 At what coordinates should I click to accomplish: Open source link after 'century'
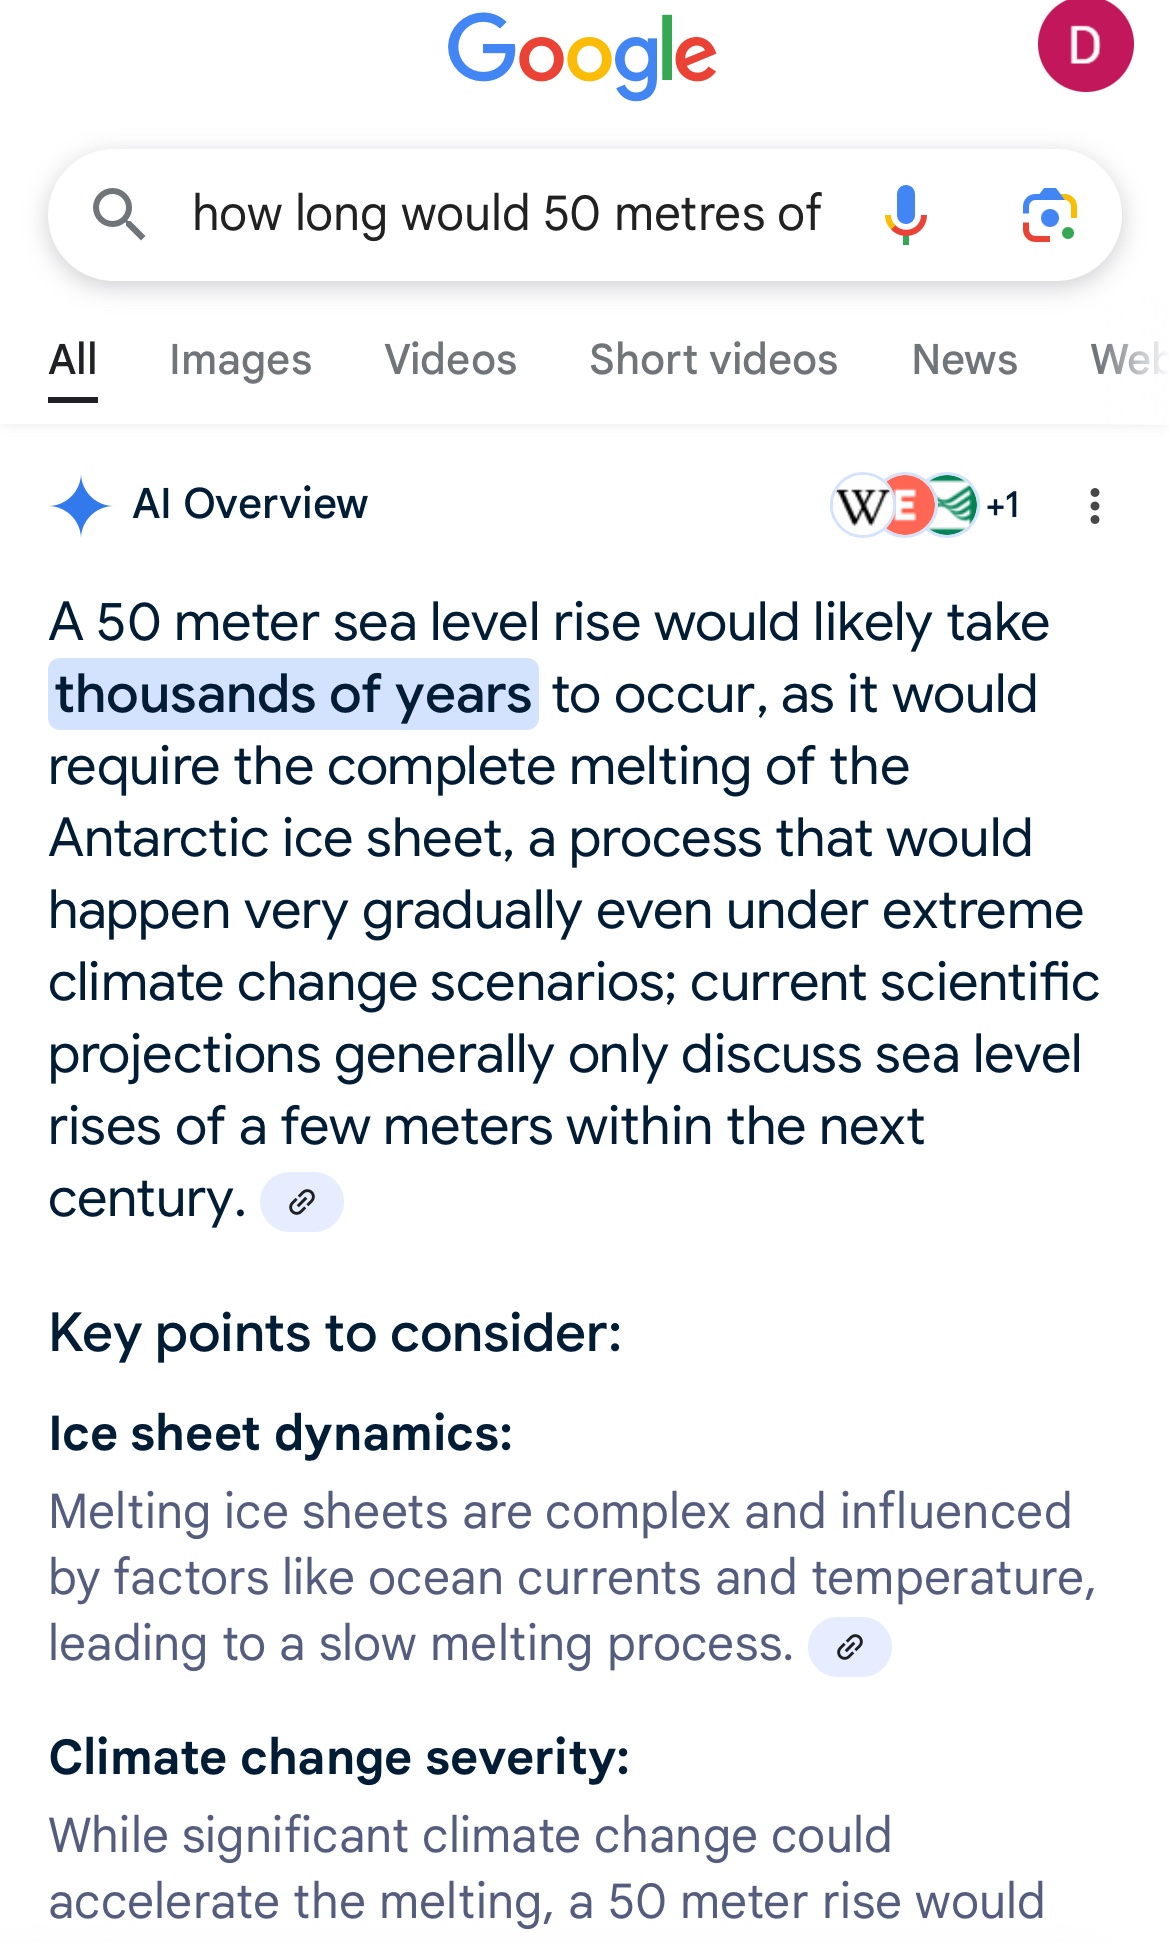(x=302, y=1202)
